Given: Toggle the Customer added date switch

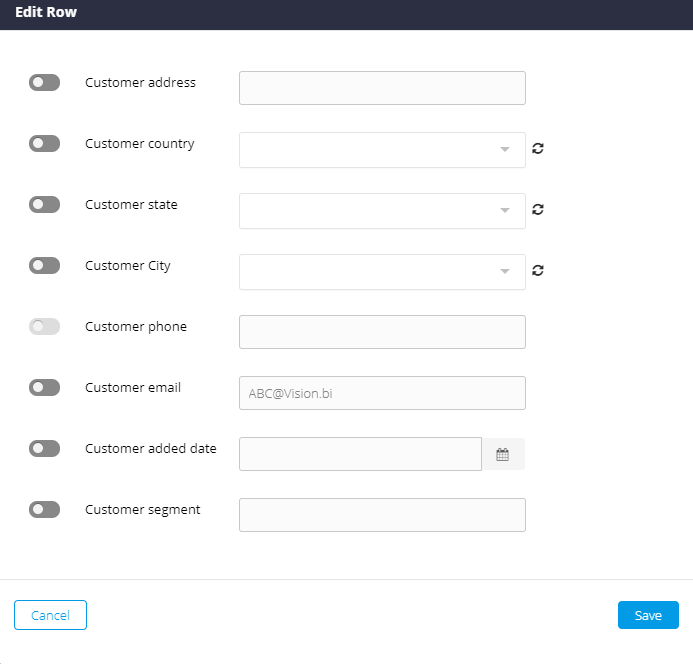Looking at the screenshot, I should [x=44, y=449].
